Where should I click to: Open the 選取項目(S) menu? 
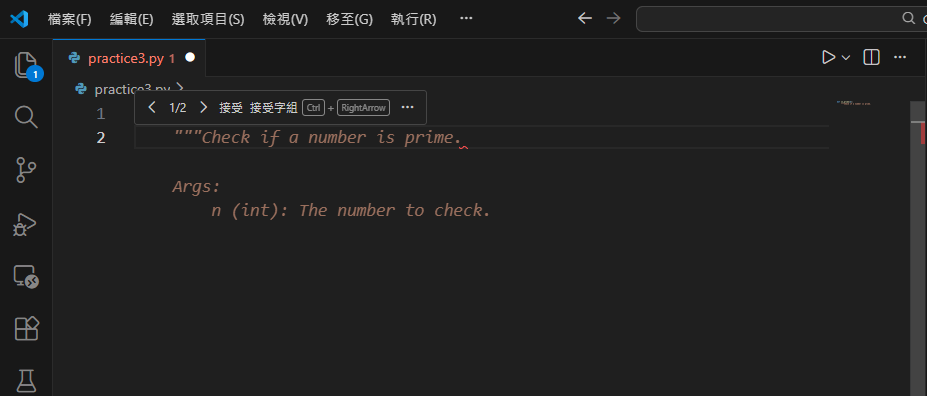[208, 20]
